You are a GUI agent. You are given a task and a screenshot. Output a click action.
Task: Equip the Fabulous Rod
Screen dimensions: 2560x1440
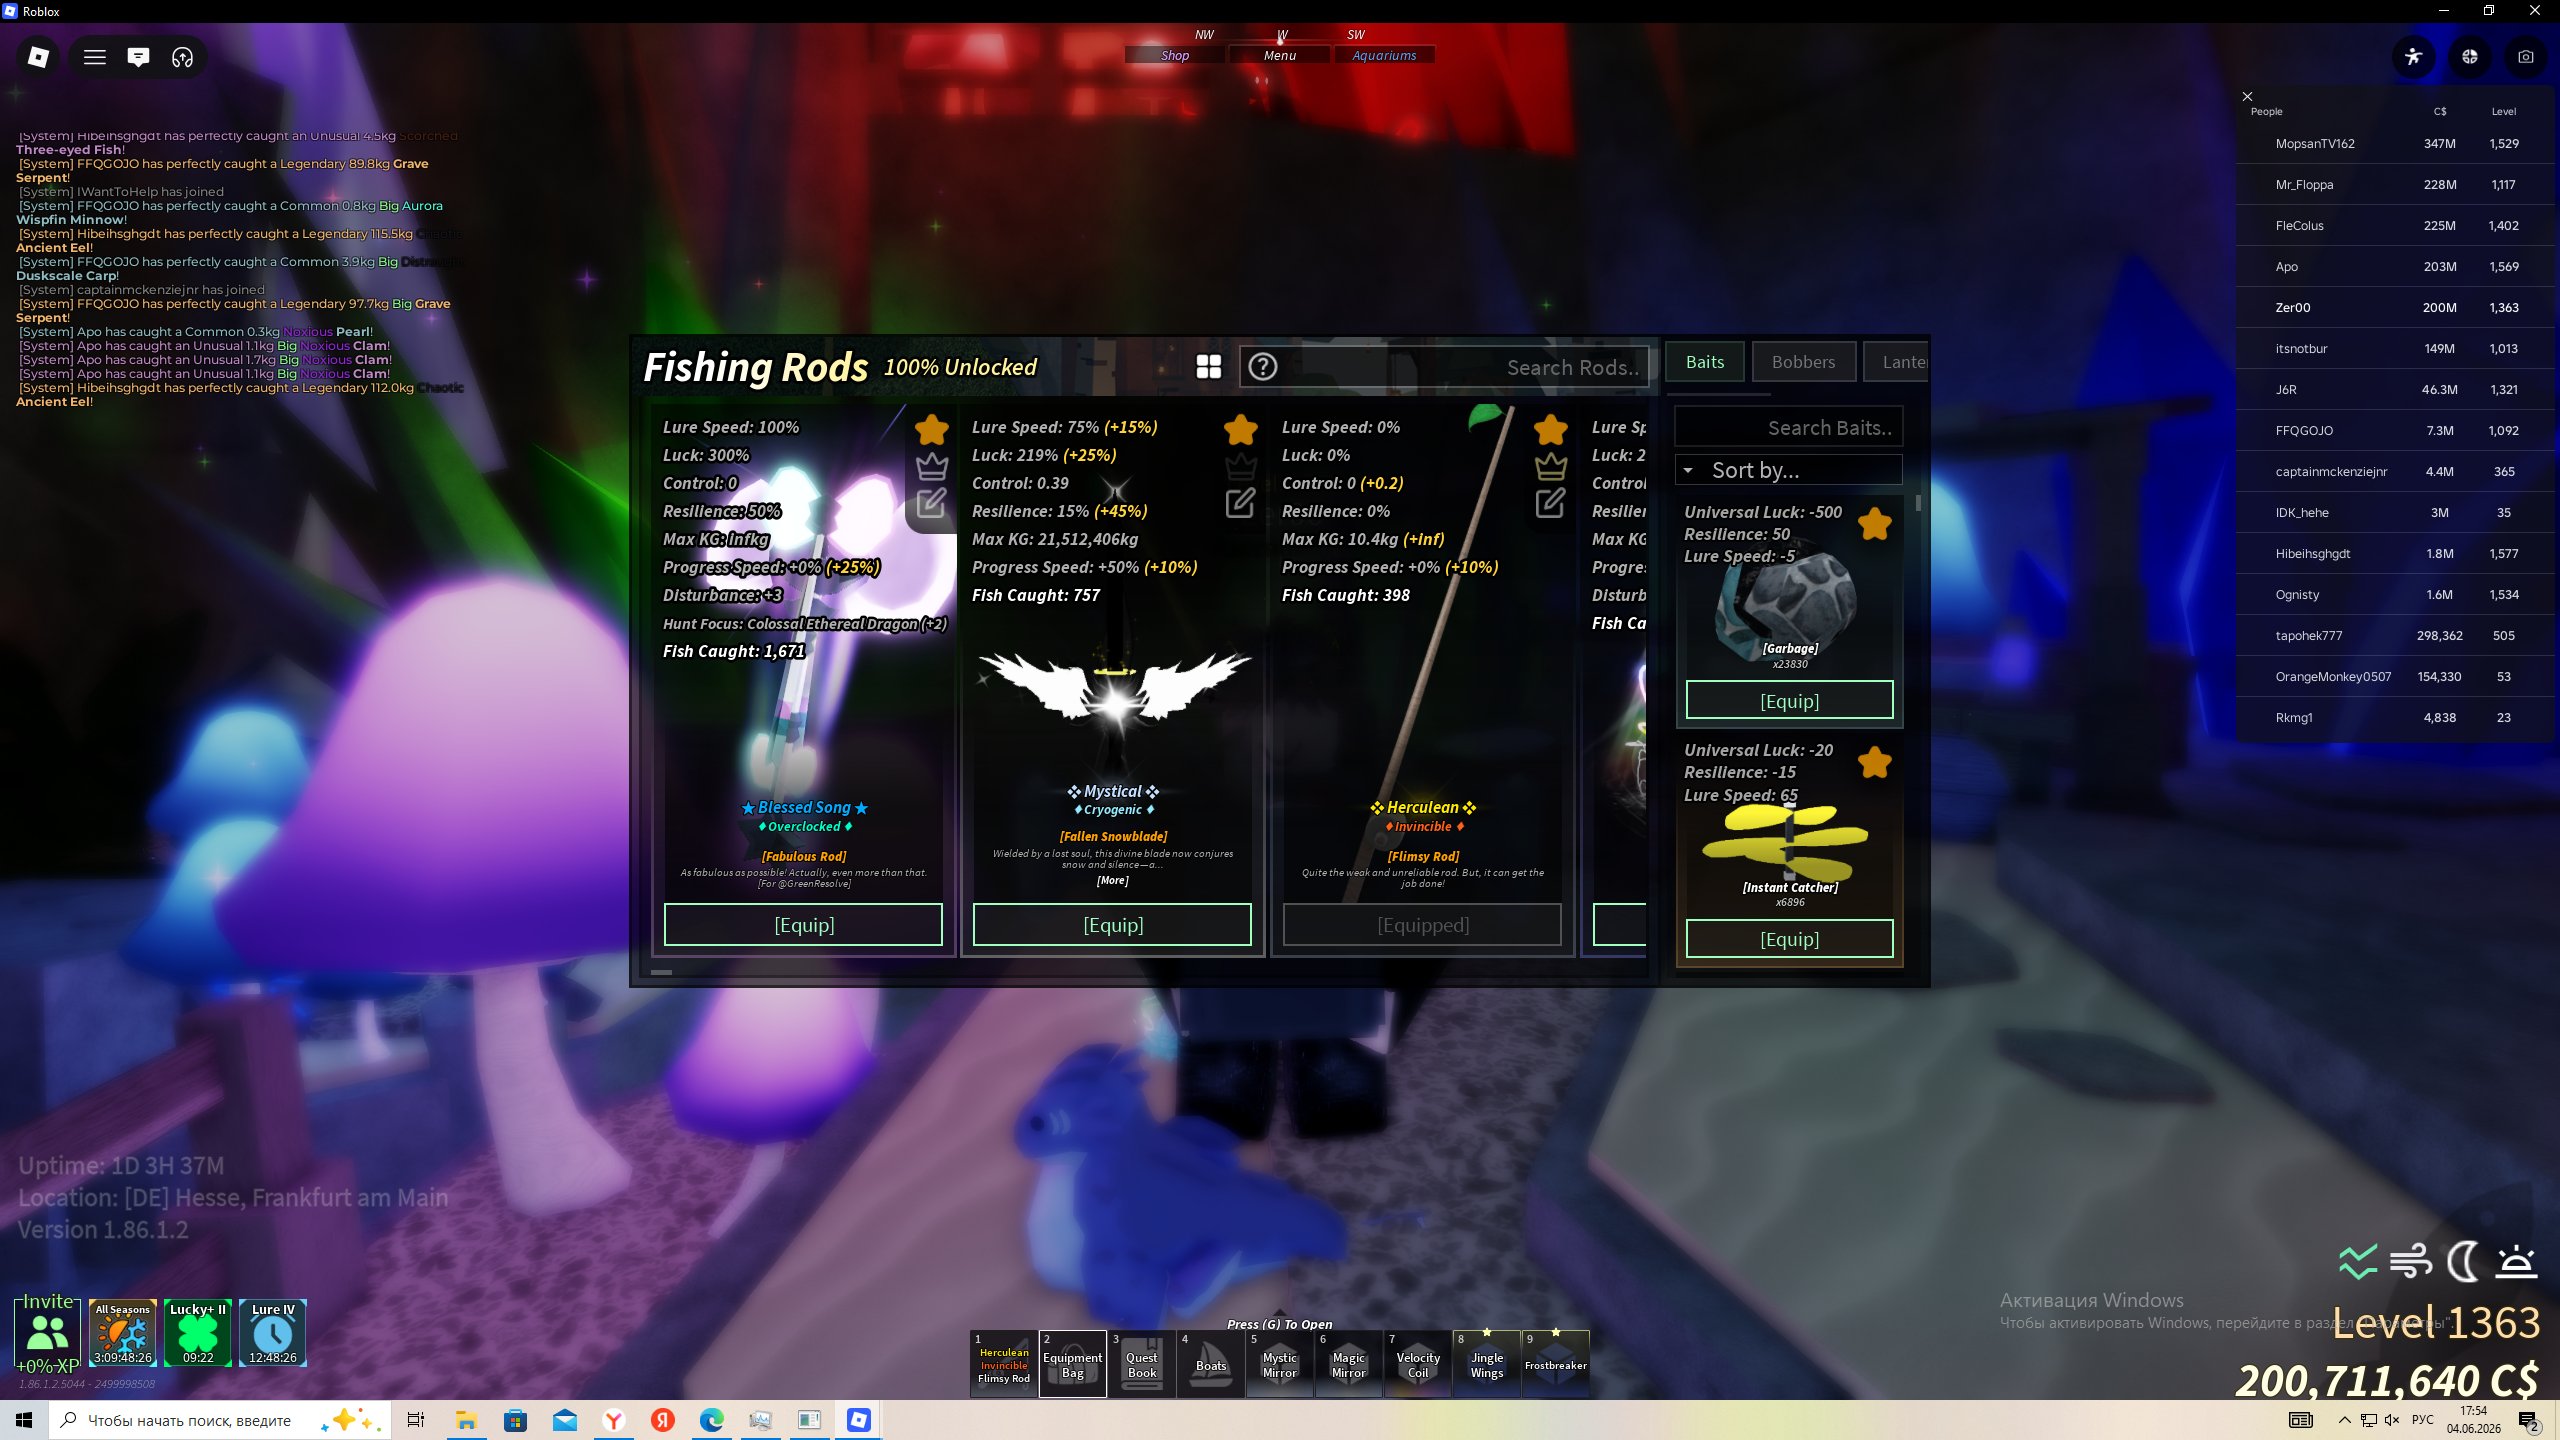803,925
